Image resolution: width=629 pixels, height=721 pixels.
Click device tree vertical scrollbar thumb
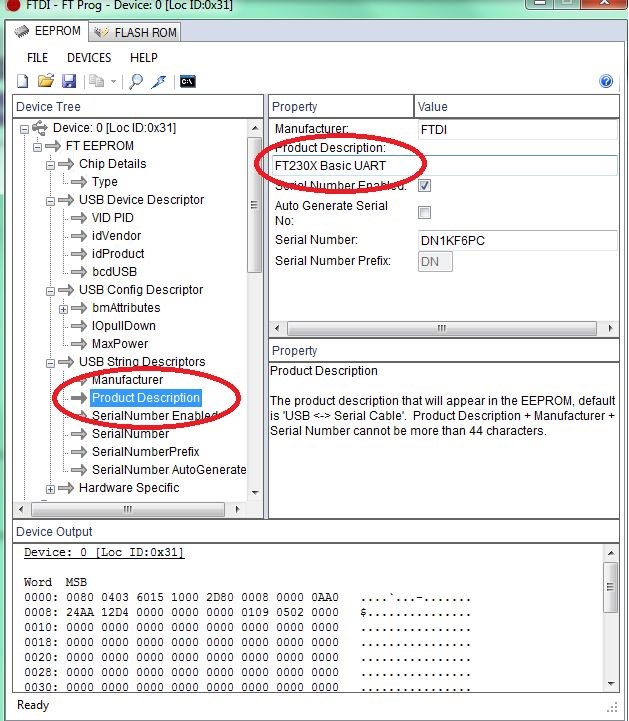click(x=254, y=205)
